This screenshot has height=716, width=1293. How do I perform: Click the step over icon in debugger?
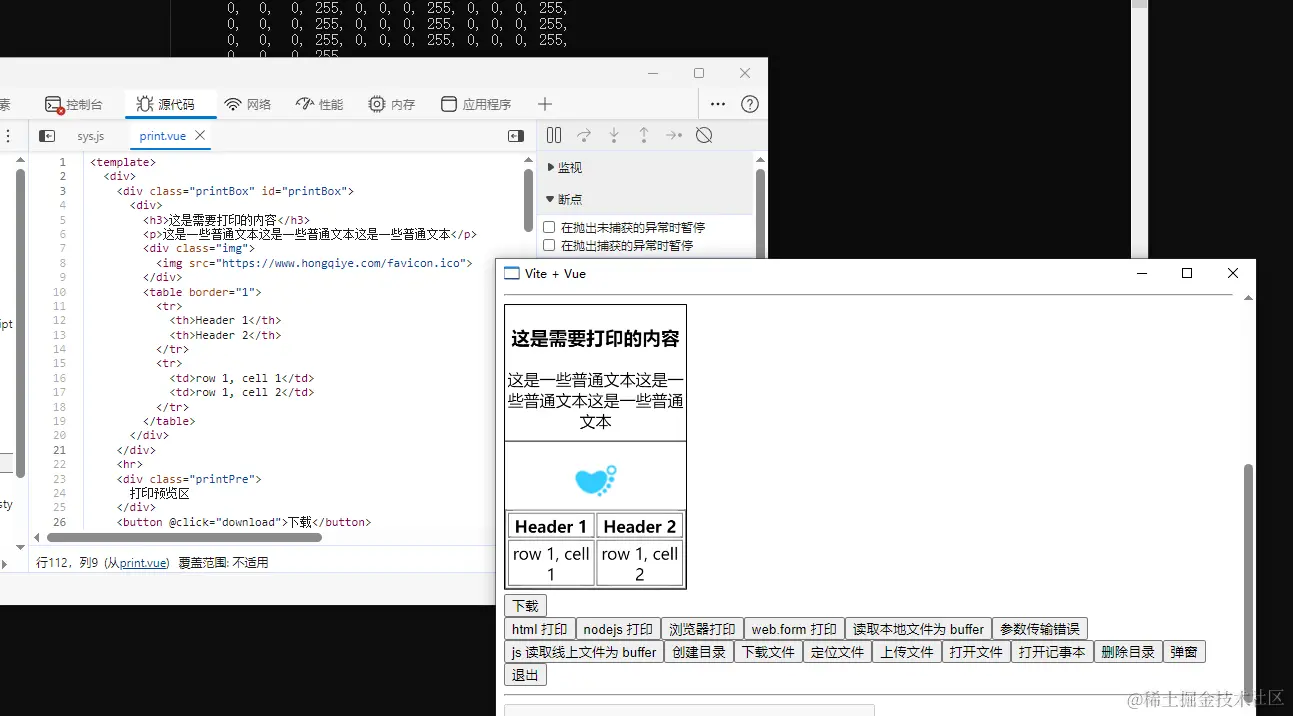[584, 135]
